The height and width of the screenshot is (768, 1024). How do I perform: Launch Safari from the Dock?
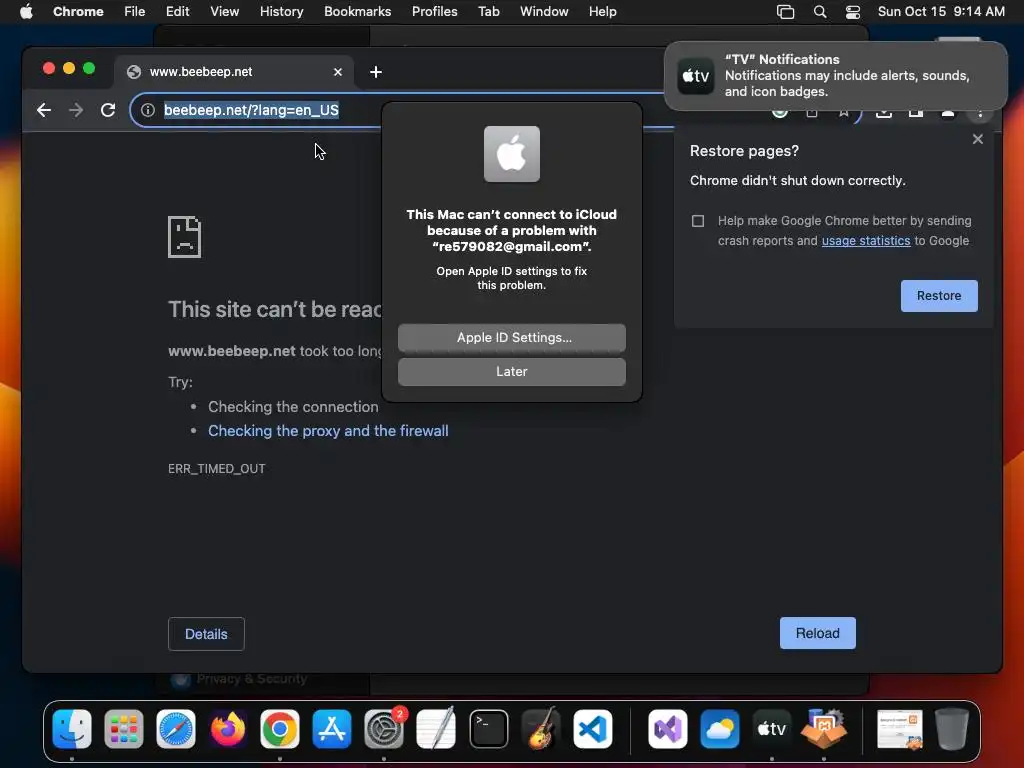tap(176, 728)
